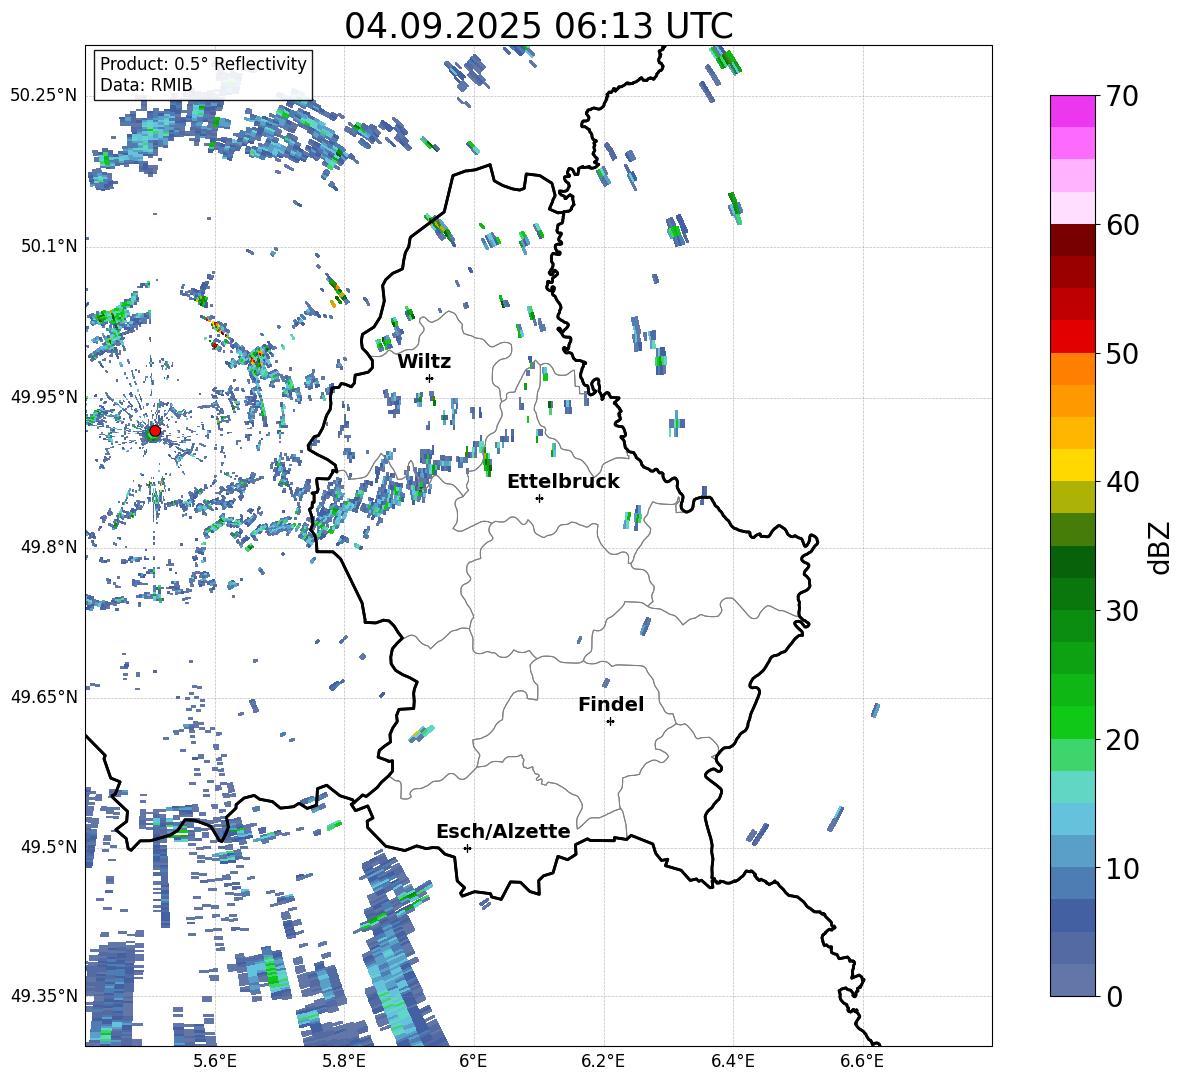
Task: Click the red radar location dot
Action: tap(155, 430)
